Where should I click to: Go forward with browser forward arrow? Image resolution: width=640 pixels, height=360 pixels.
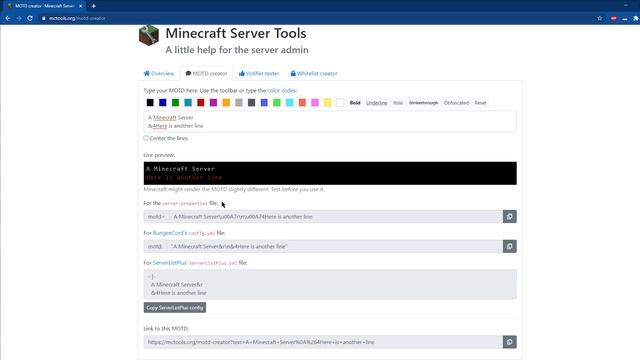point(19,18)
